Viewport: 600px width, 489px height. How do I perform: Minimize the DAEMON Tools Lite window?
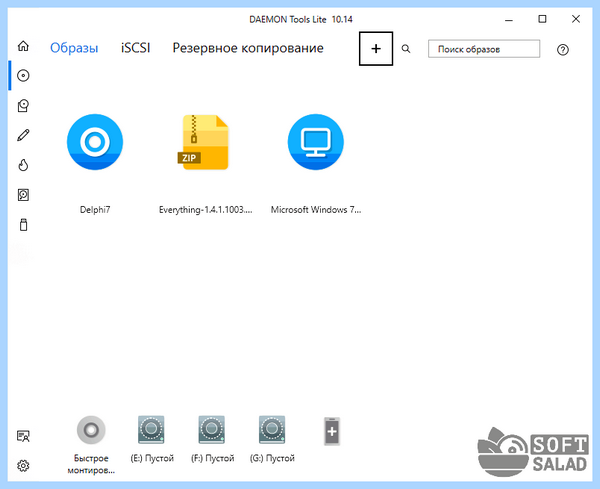(509, 19)
